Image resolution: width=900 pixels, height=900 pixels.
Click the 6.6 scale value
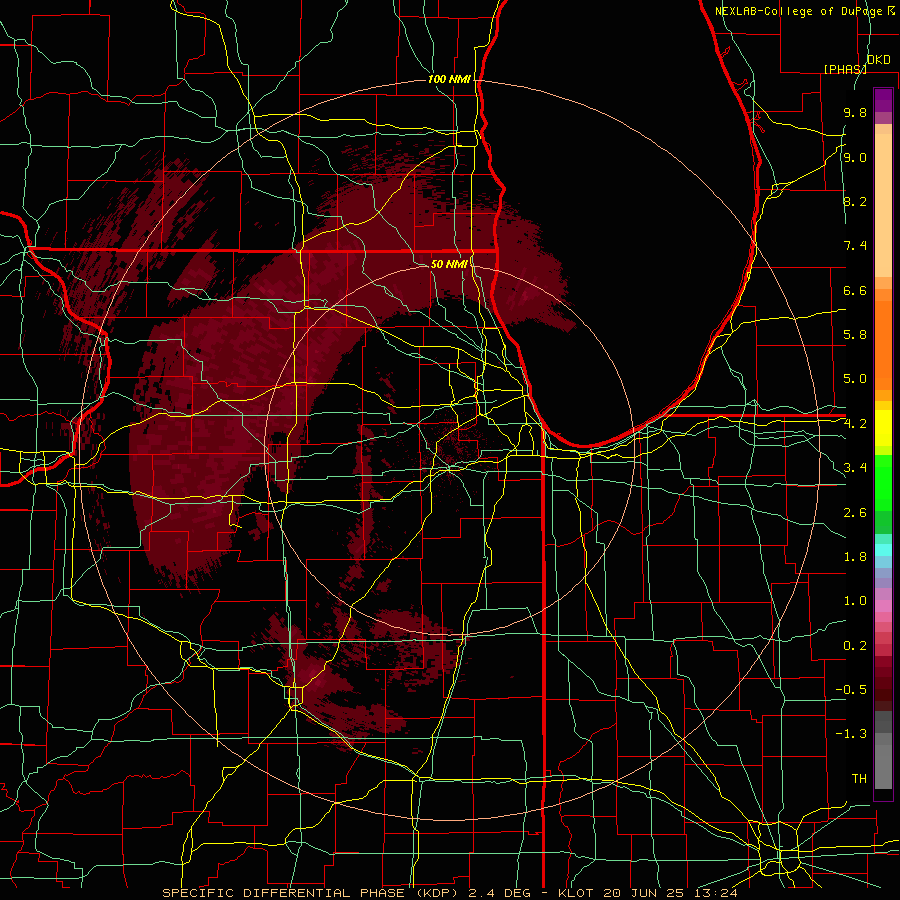855,290
